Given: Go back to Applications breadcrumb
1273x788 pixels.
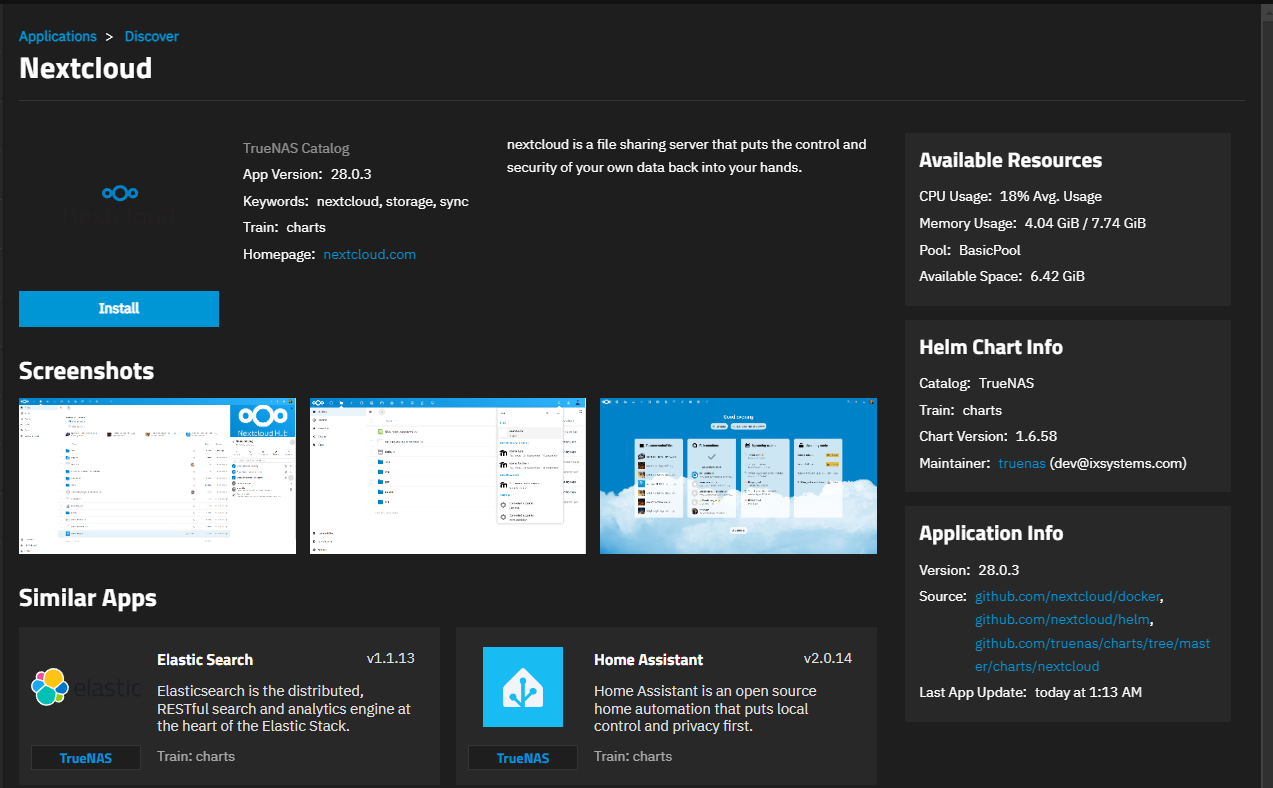Looking at the screenshot, I should pos(58,36).
